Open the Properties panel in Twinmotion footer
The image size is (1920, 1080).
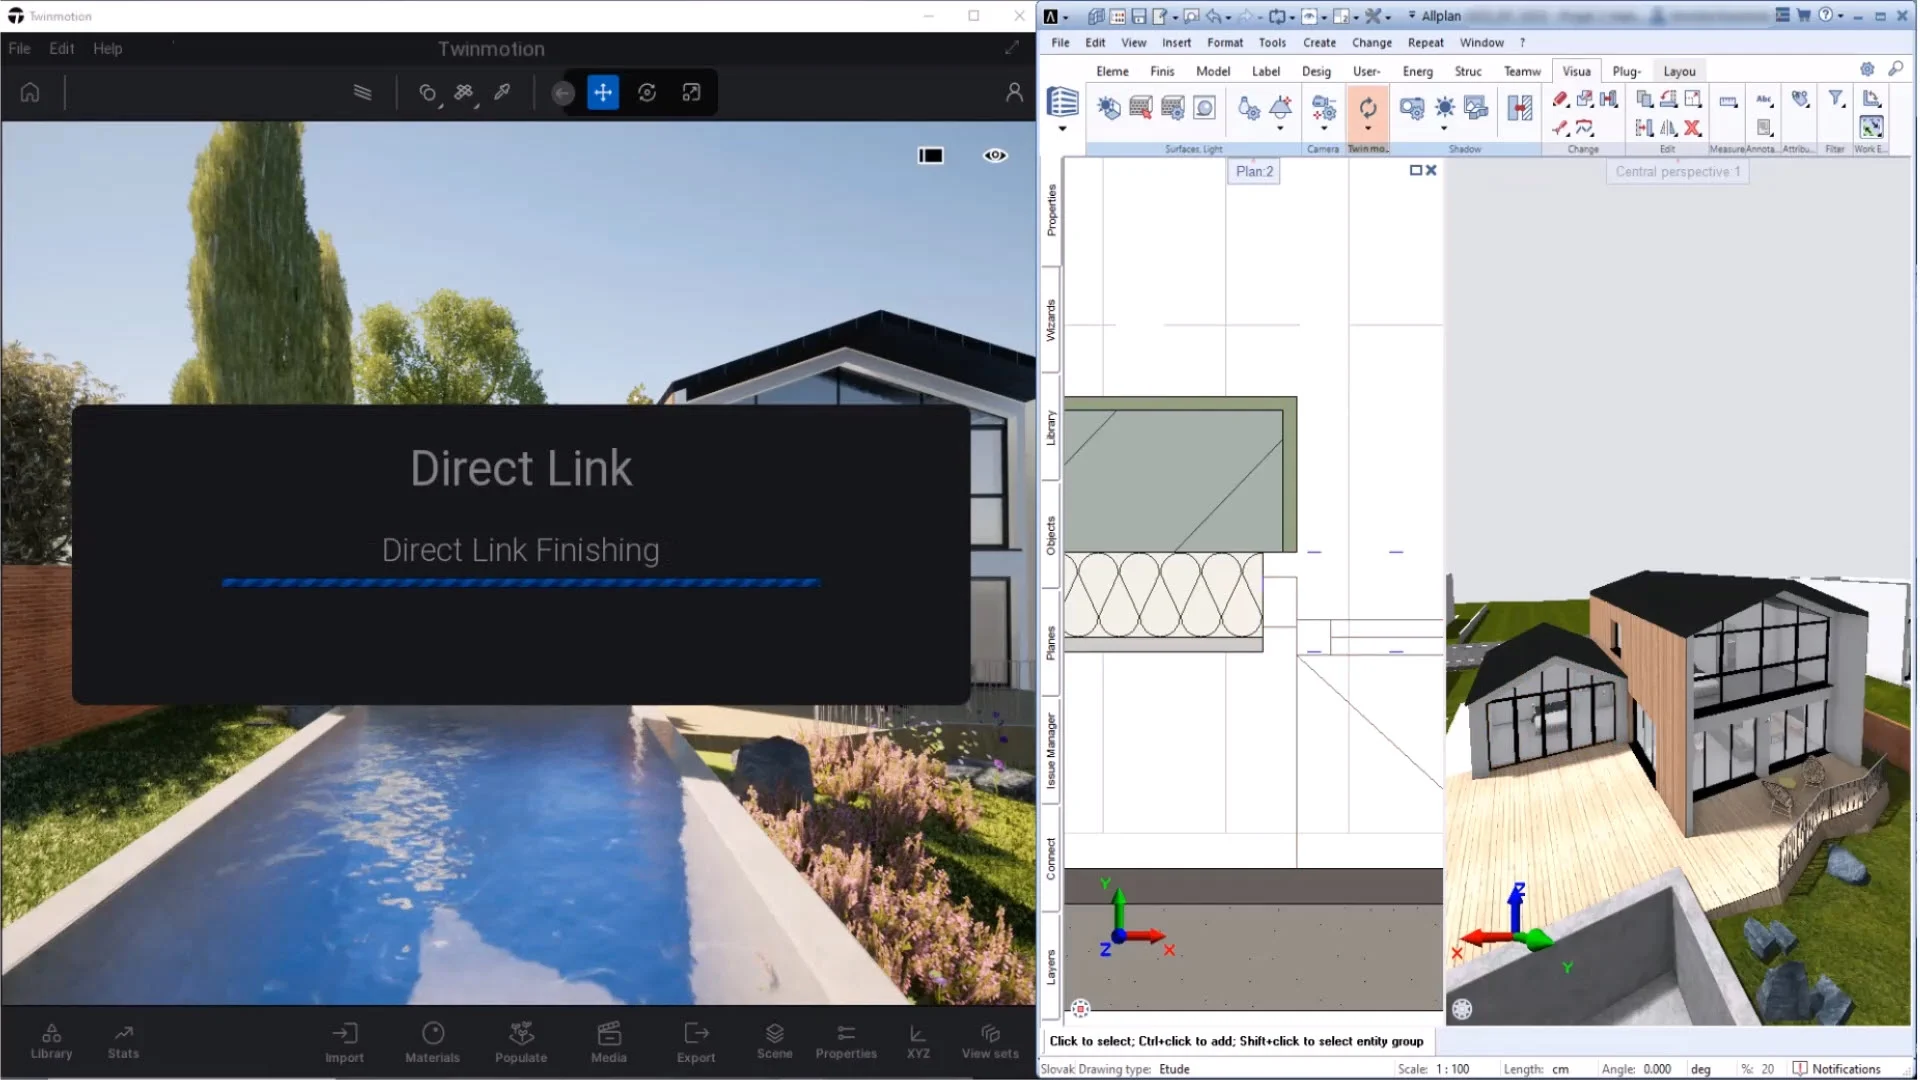coord(846,1041)
